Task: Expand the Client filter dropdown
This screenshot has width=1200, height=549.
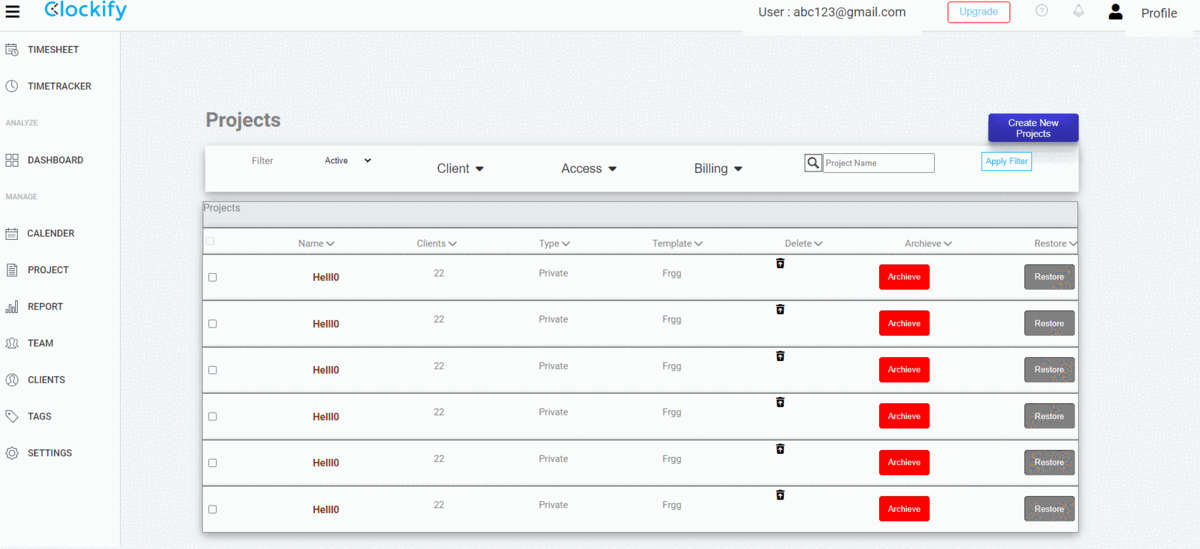Action: click(x=460, y=169)
